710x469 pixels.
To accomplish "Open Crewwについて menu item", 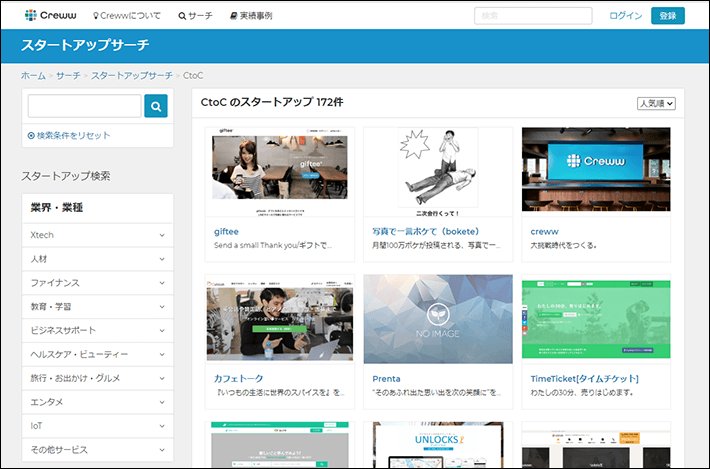I will pyautogui.click(x=126, y=16).
